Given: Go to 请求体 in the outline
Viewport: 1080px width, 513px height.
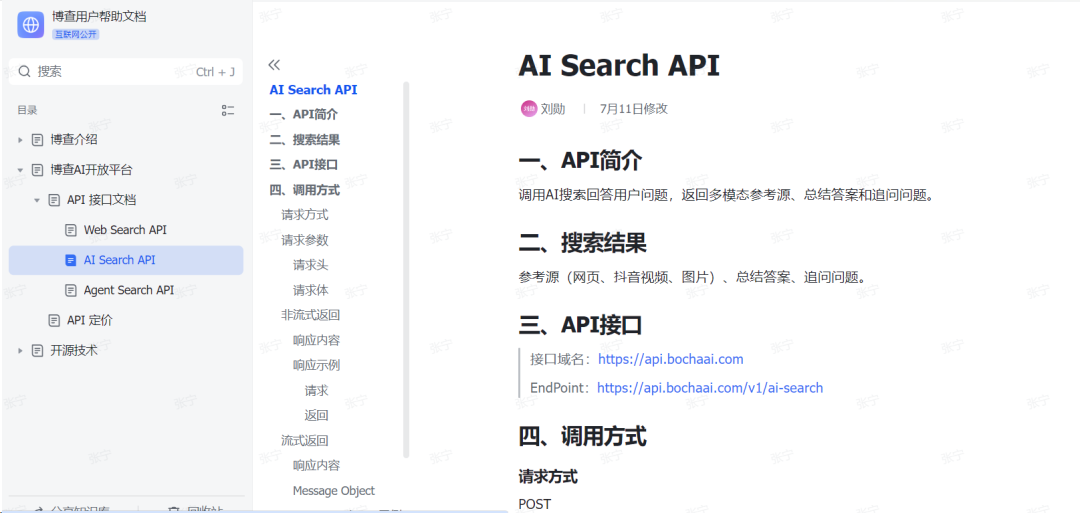Looking at the screenshot, I should coord(311,291).
